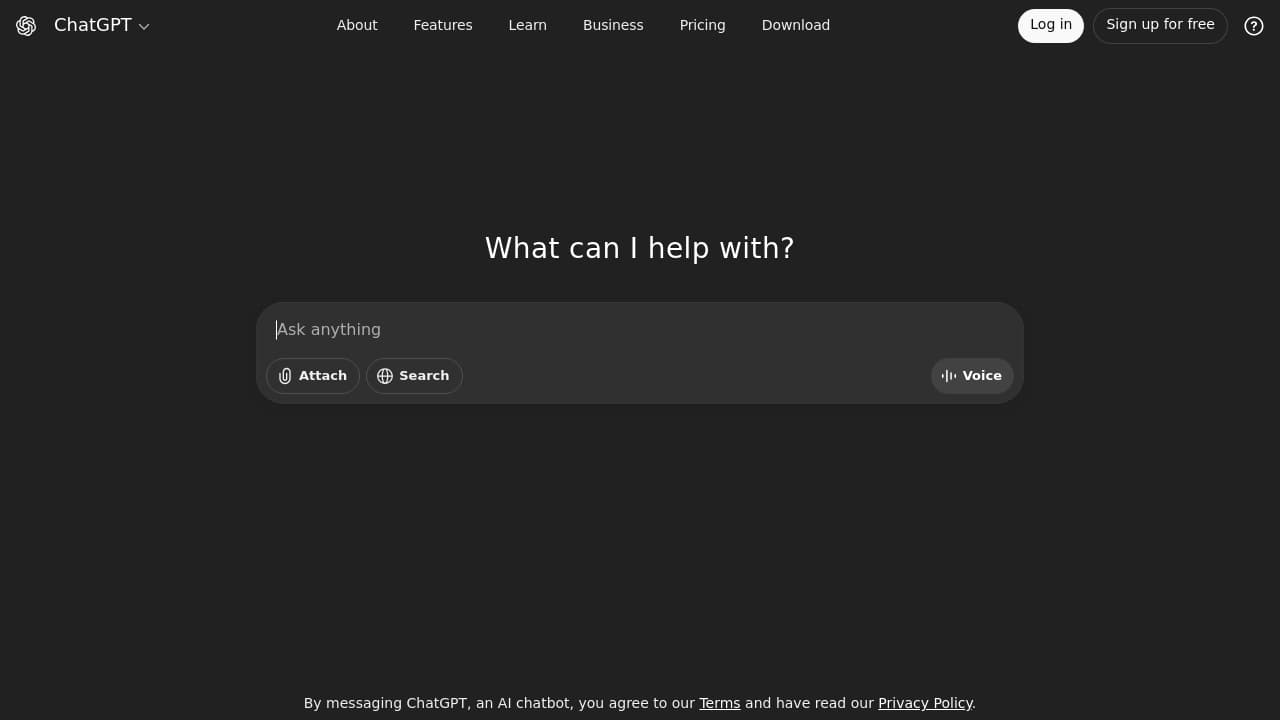Image resolution: width=1280 pixels, height=720 pixels.
Task: Enable Voice conversation mode
Action: click(x=970, y=375)
